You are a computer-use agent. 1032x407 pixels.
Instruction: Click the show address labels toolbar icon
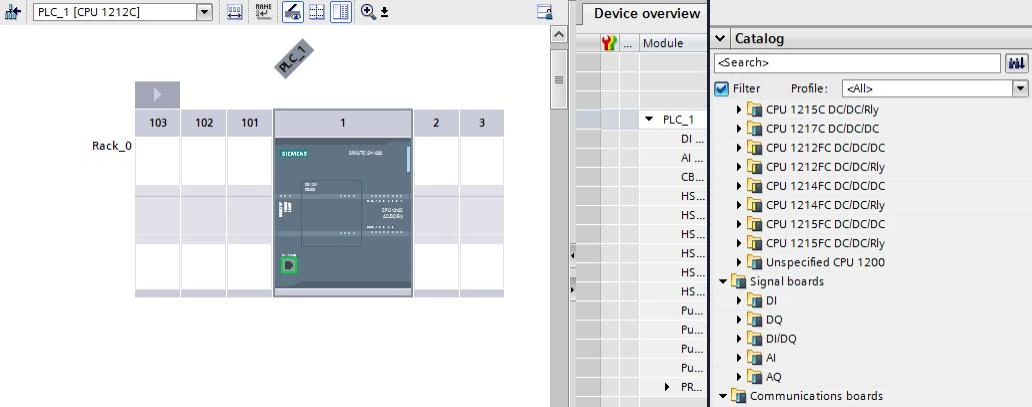(x=235, y=12)
